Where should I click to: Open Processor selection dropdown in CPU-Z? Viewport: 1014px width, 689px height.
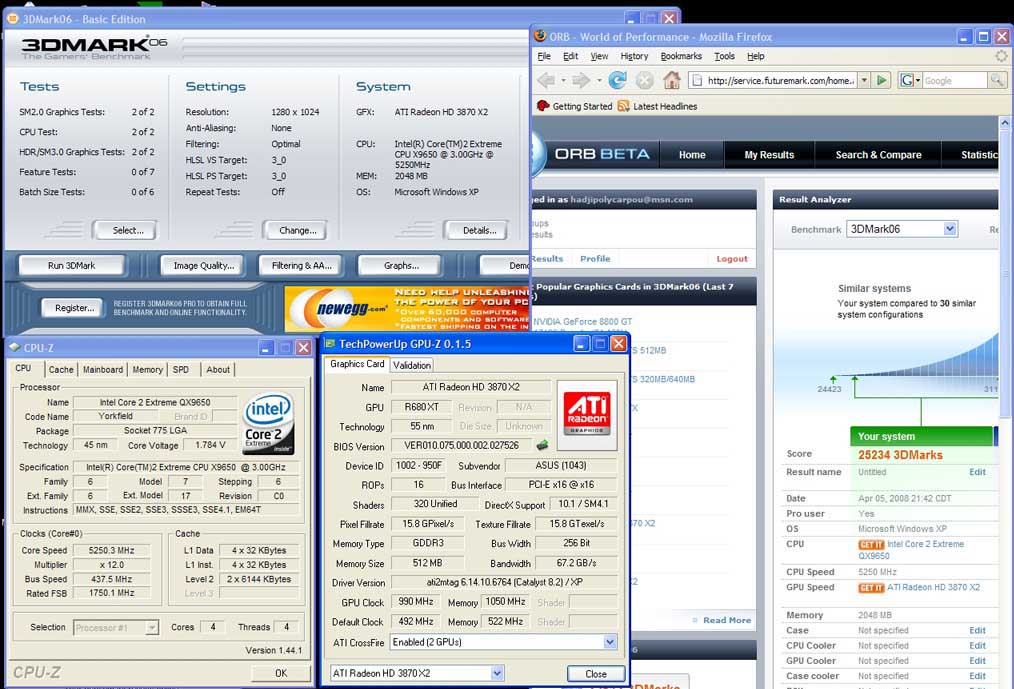tap(152, 628)
